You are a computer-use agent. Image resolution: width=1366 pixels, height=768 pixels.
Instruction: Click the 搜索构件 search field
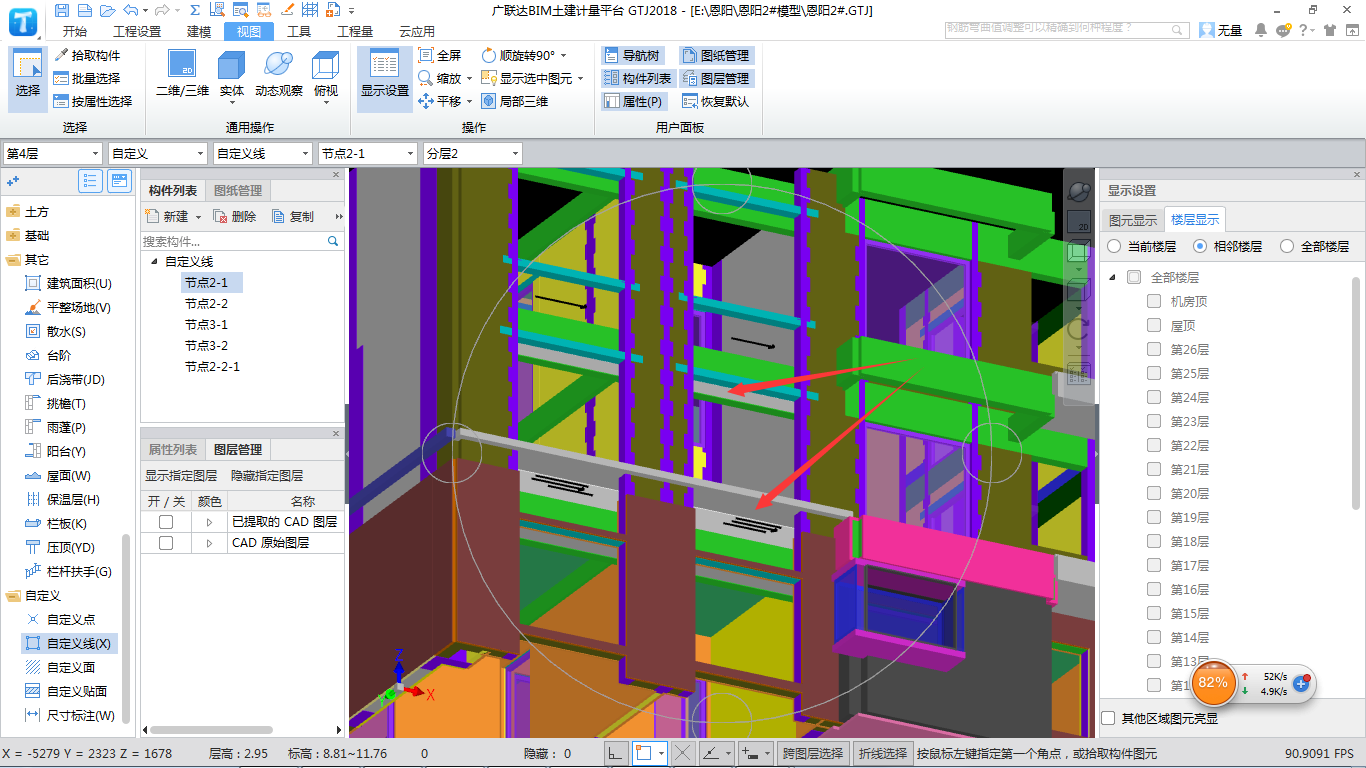tap(234, 241)
